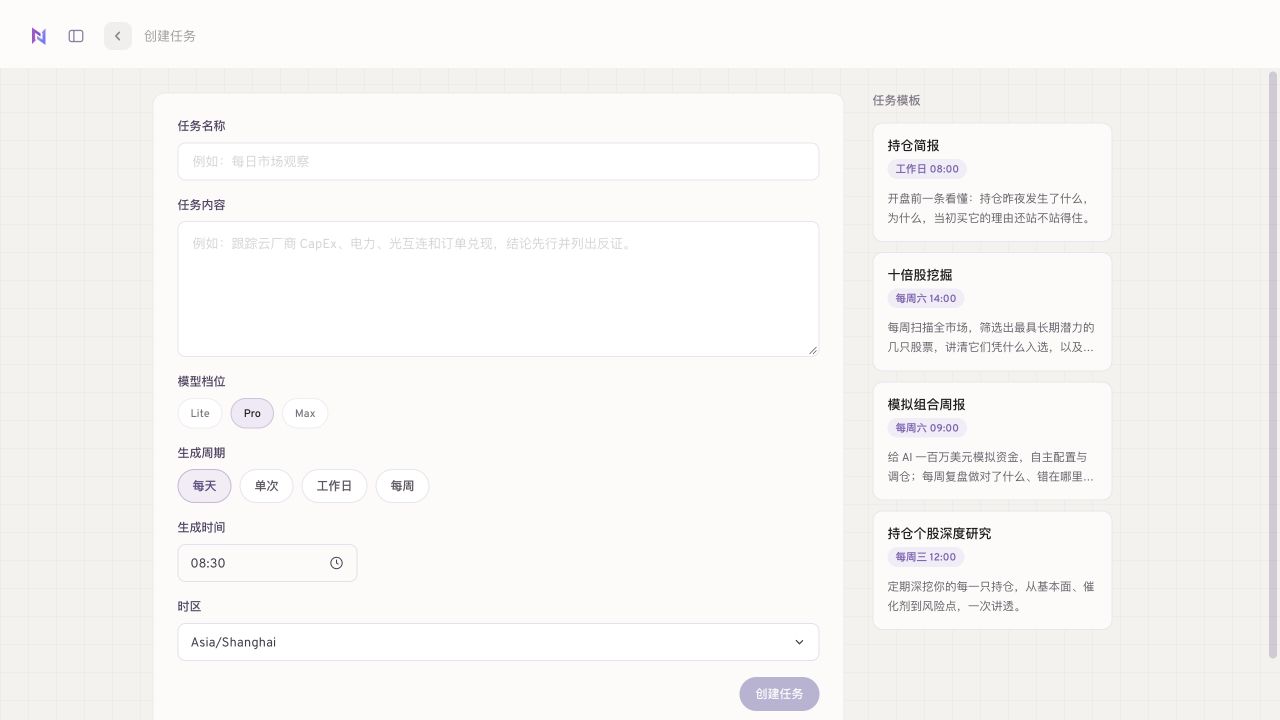
Task: Click the textarea resize handle corner
Action: pos(813,350)
